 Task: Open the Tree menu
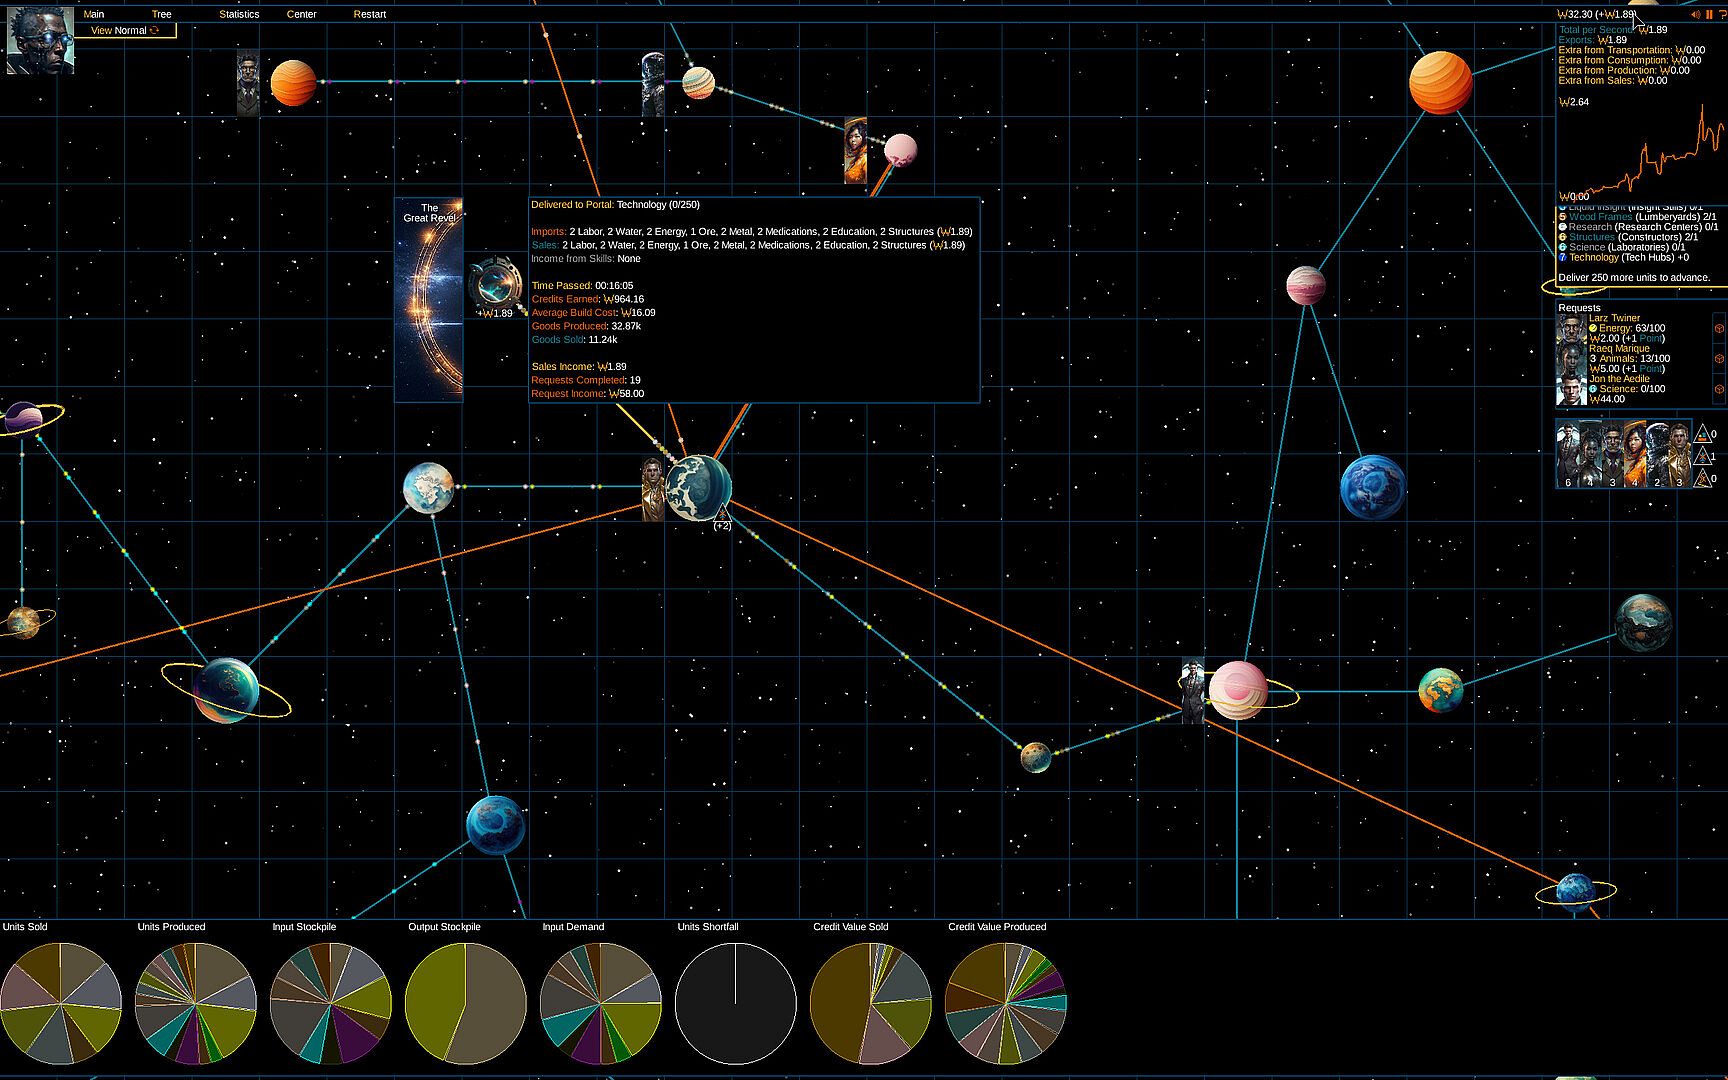pyautogui.click(x=161, y=14)
